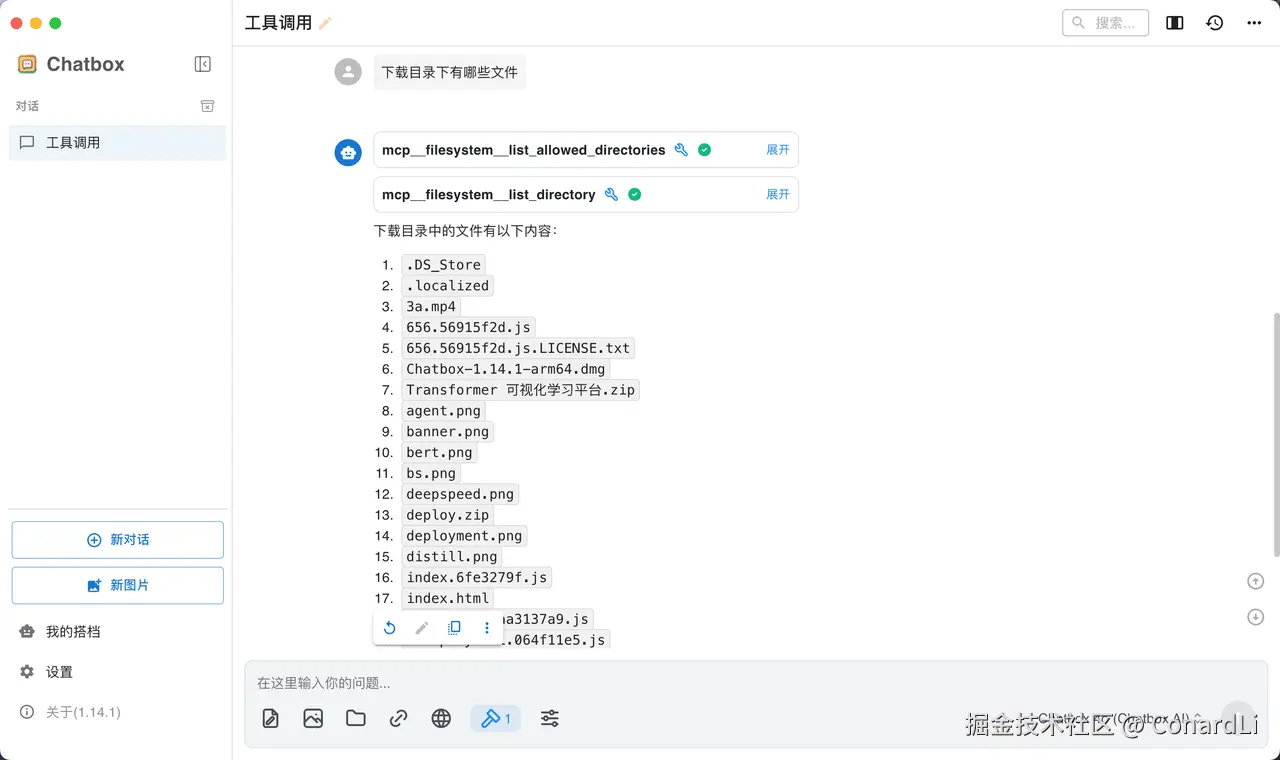
Task: Click the .DS_Store file entry
Action: 444,265
